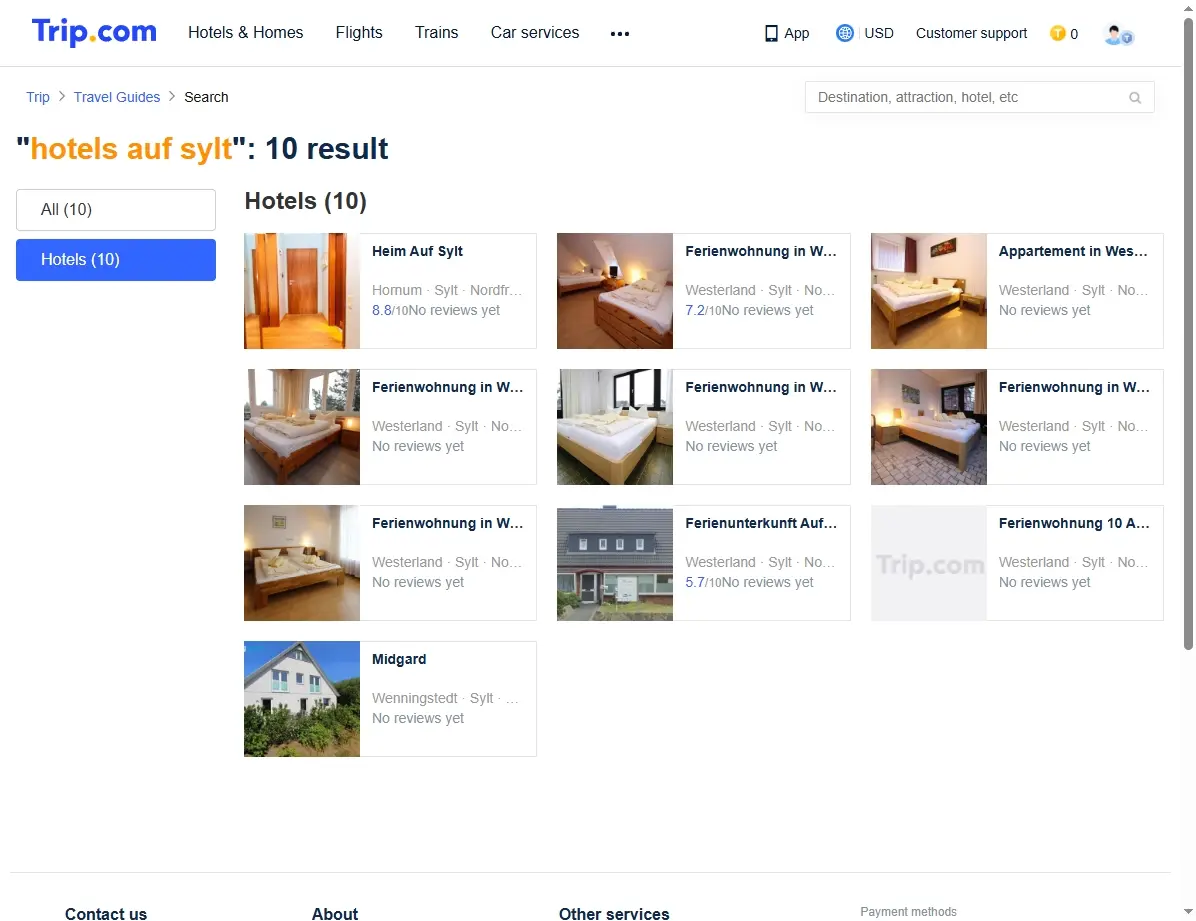Click the phone App icon
1196x921 pixels.
(x=771, y=34)
